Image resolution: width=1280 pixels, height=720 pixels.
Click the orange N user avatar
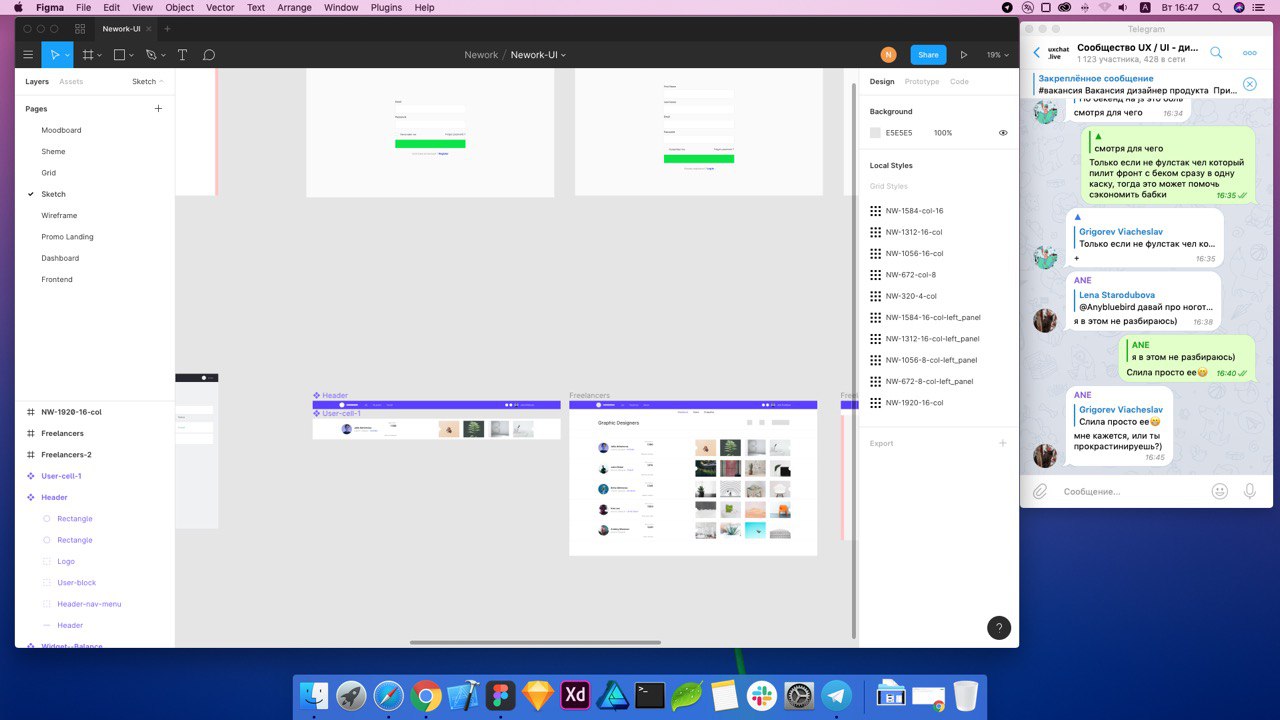888,55
